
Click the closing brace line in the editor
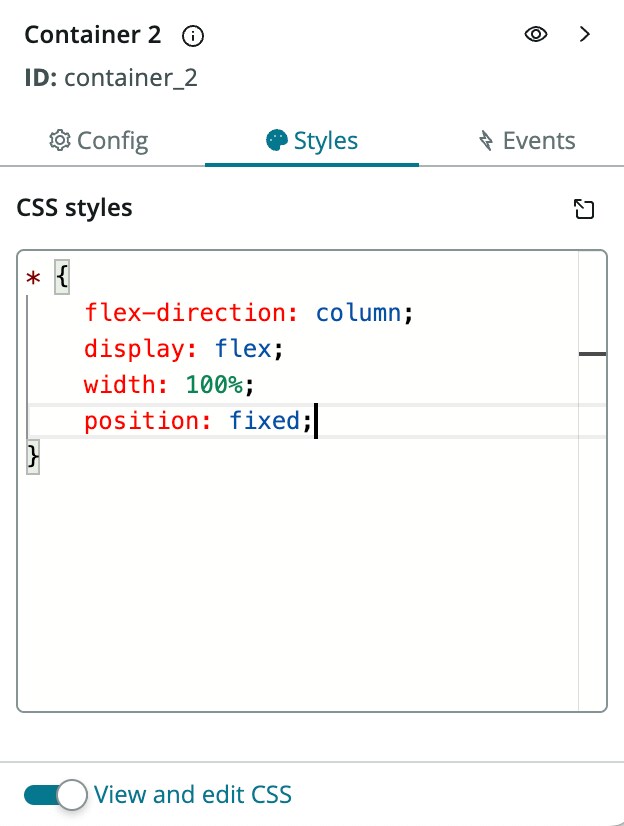(x=33, y=457)
